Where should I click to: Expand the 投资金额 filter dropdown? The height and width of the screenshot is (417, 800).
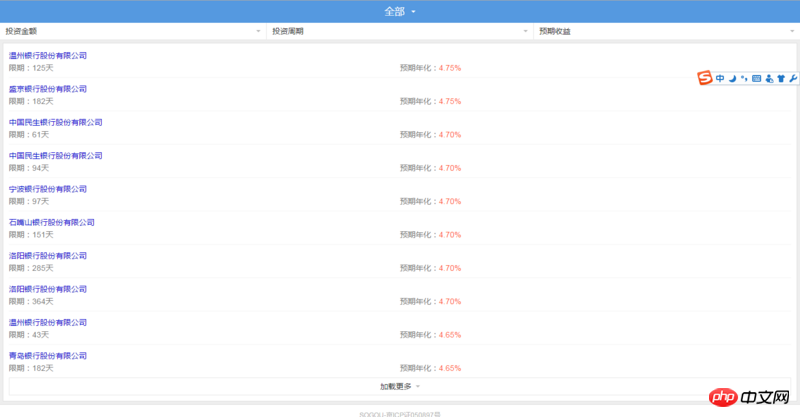click(133, 31)
